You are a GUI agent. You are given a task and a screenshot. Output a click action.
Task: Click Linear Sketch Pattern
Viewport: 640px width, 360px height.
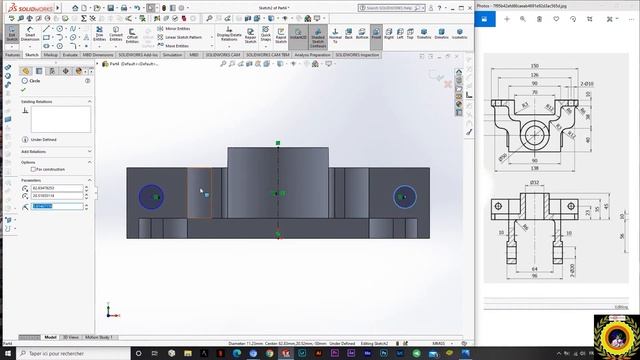[x=180, y=37]
